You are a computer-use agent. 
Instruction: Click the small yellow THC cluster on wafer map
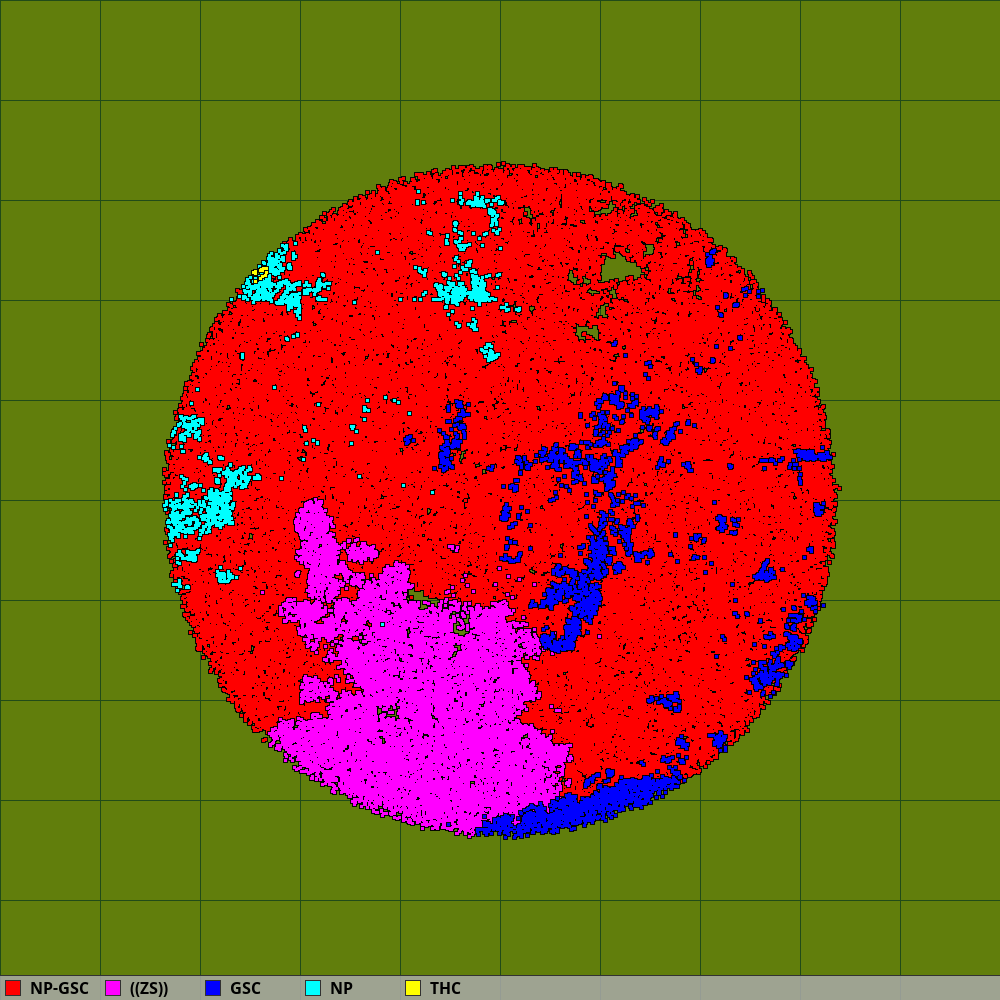260,274
